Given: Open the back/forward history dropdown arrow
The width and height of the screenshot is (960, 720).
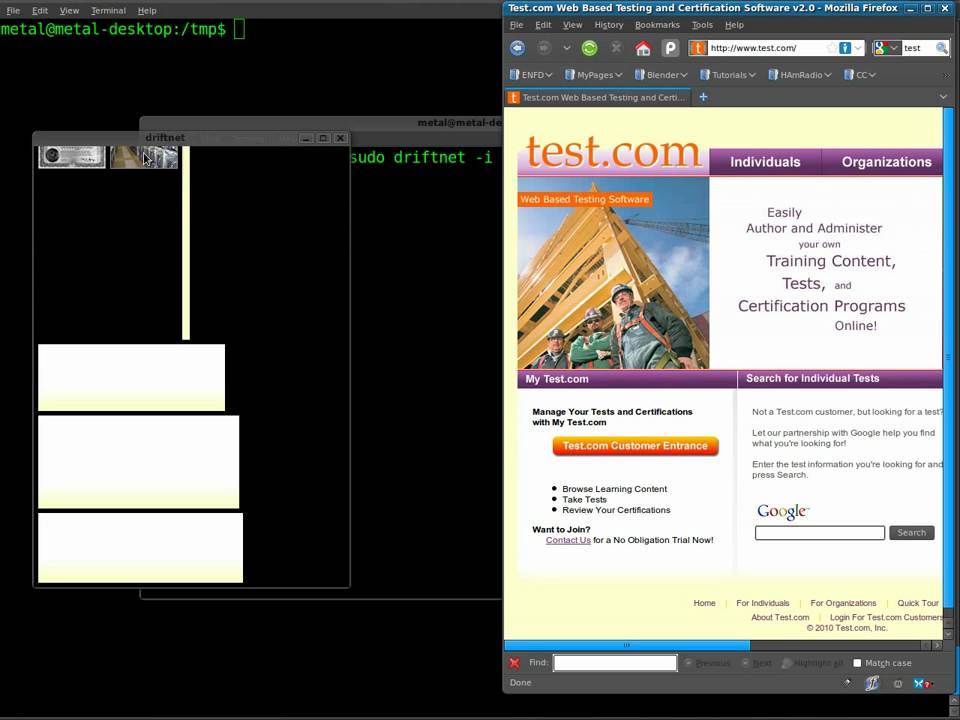Looking at the screenshot, I should point(567,48).
